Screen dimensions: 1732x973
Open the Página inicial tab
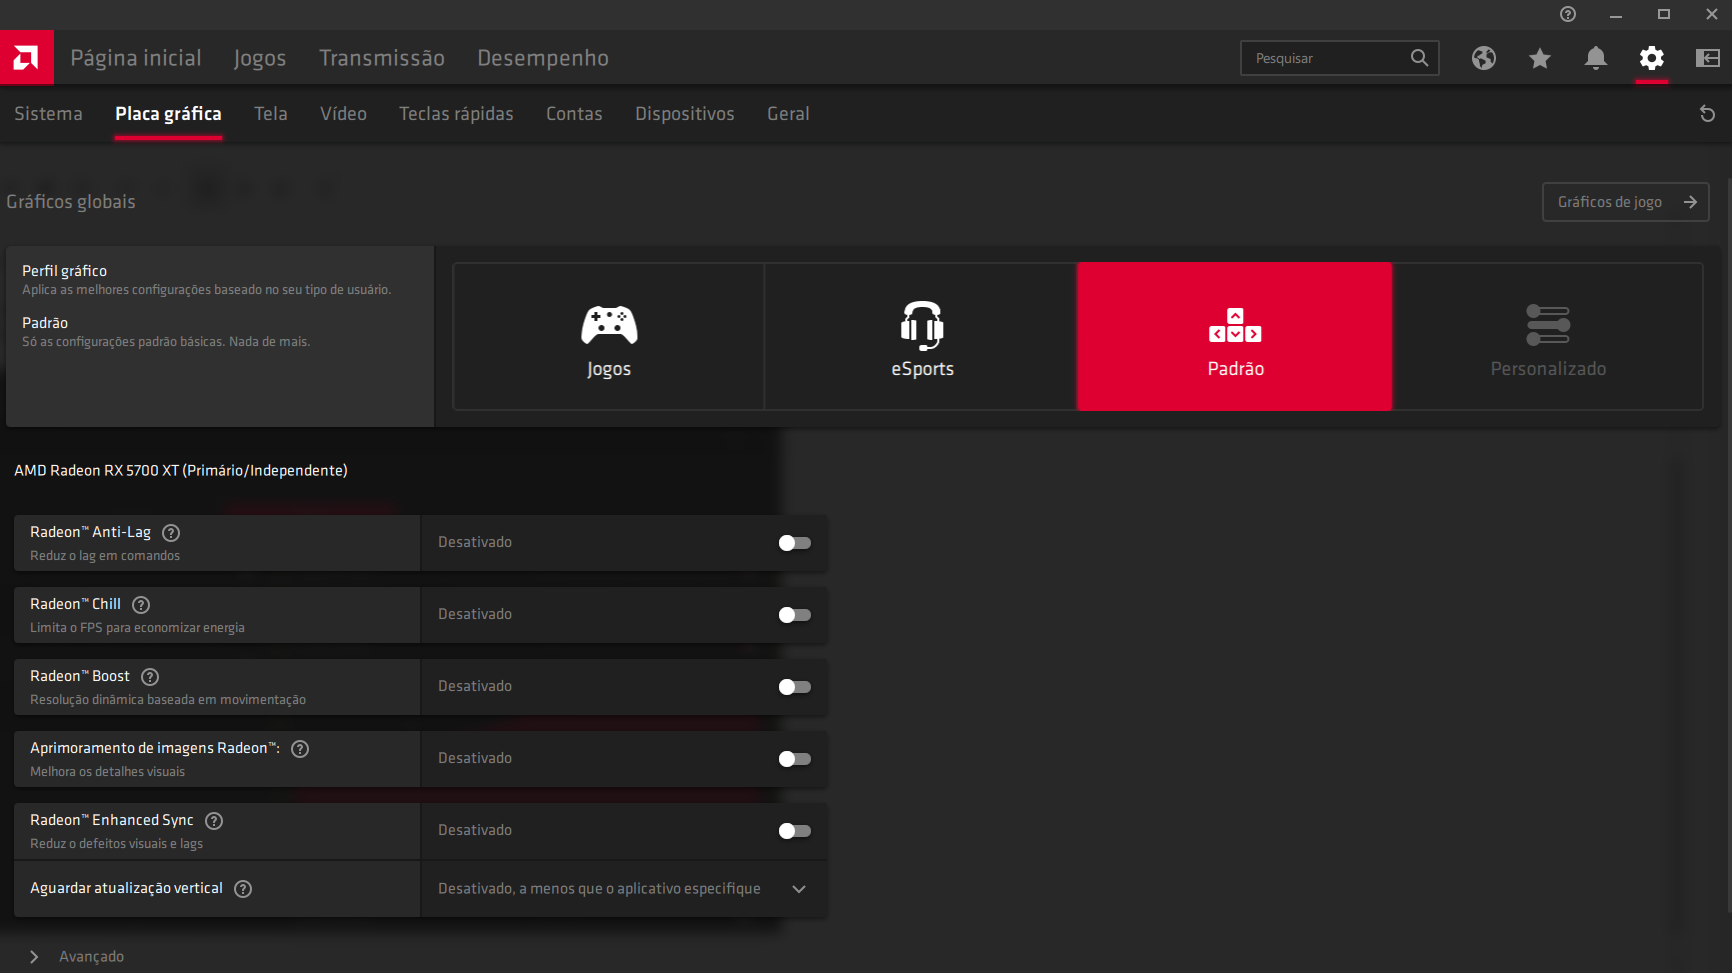tap(136, 58)
